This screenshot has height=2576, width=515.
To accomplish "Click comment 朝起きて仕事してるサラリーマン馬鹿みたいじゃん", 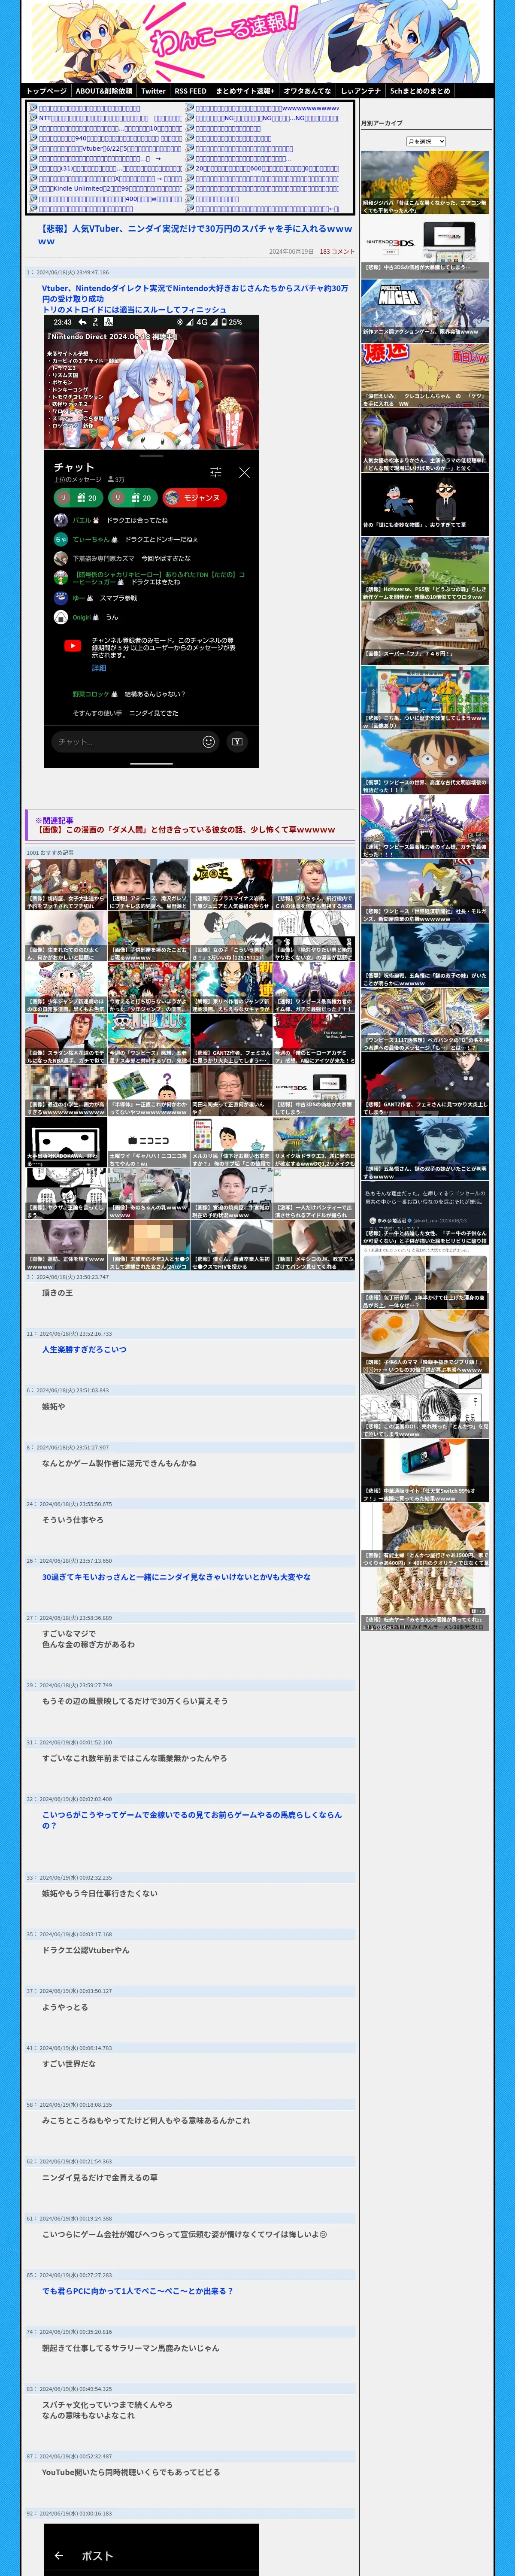I will [131, 2347].
